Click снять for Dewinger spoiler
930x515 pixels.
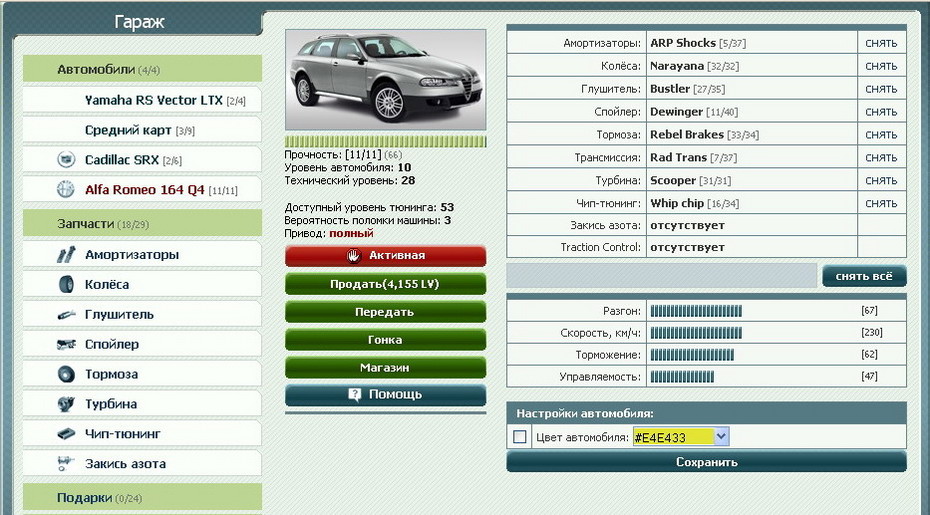[881, 112]
